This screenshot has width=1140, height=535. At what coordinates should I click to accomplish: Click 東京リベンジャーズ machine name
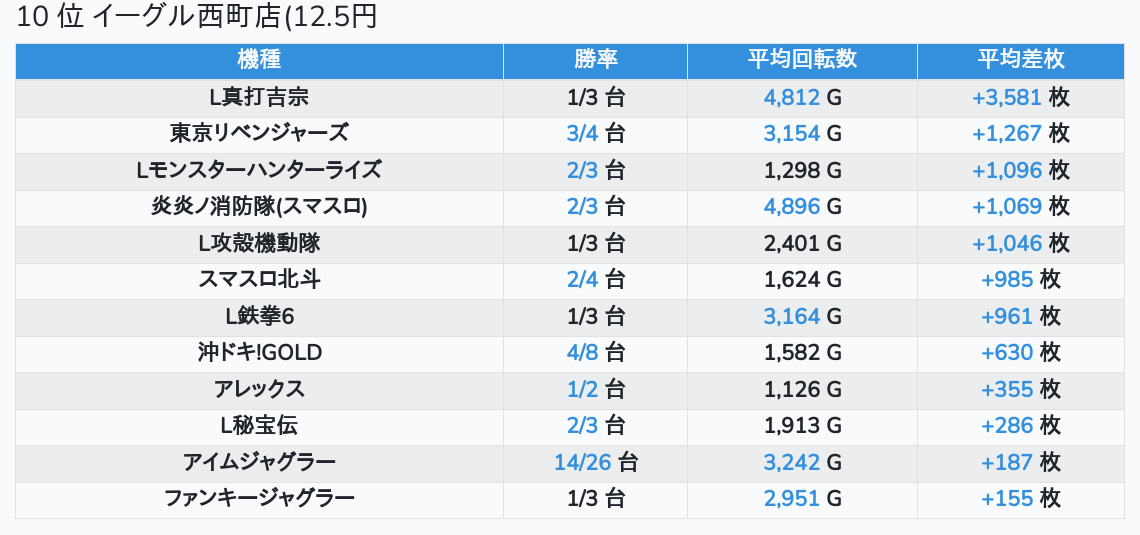(259, 134)
